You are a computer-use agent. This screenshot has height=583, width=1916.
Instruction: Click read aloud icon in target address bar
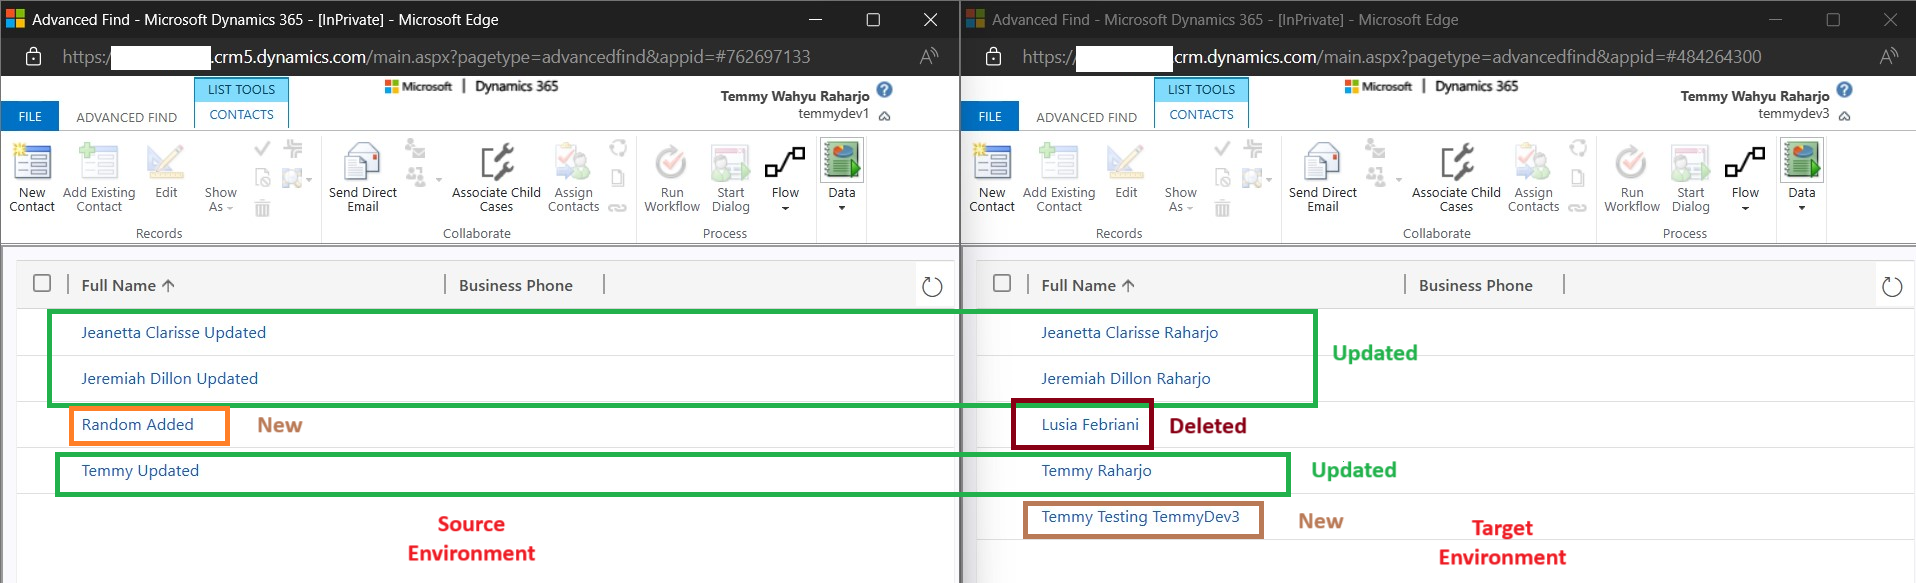coord(1889,57)
